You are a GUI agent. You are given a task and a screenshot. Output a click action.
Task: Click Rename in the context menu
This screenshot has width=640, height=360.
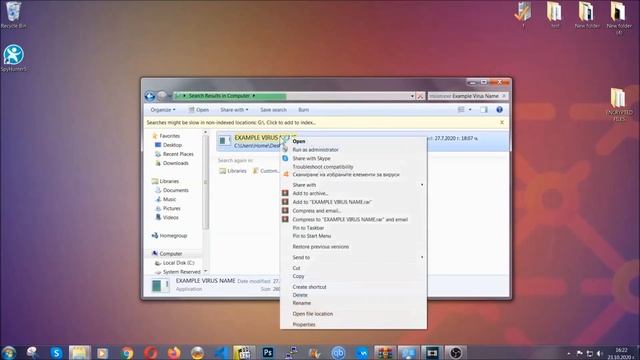[302, 303]
